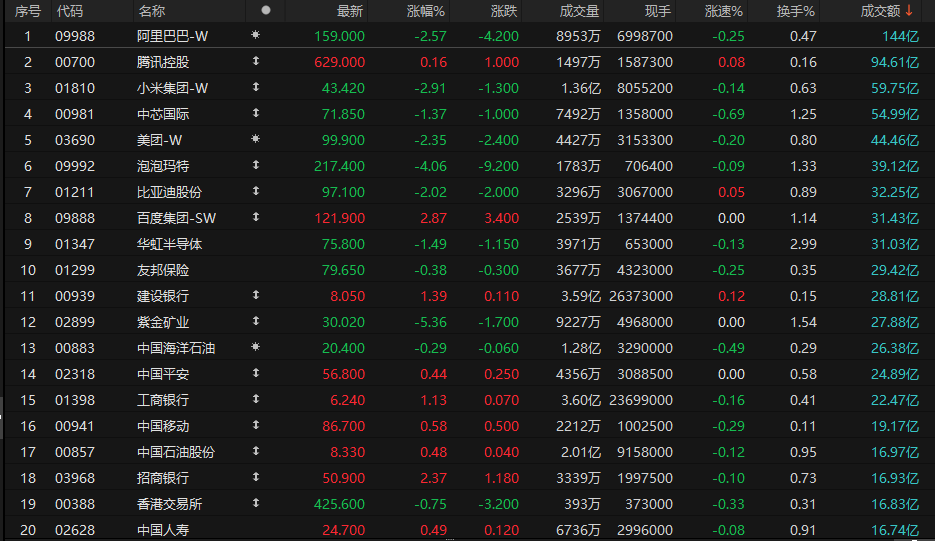
Task: Click stock code 00700
Action: (x=75, y=62)
